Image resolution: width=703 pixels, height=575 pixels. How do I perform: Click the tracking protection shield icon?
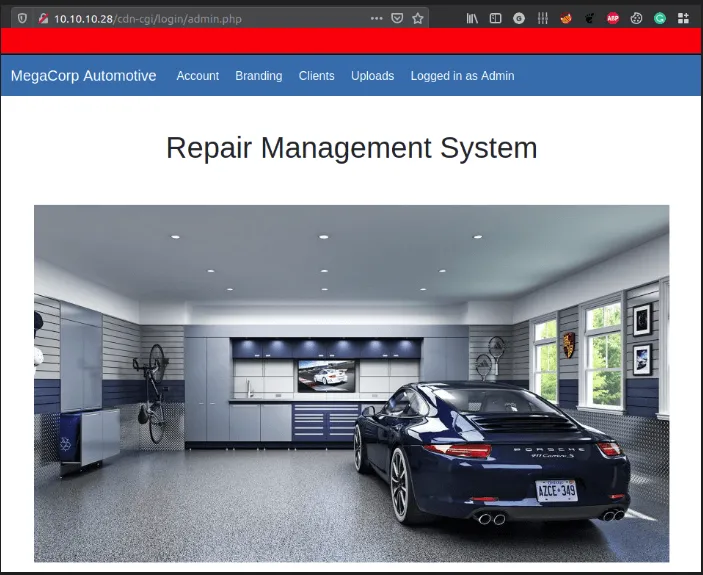point(23,18)
